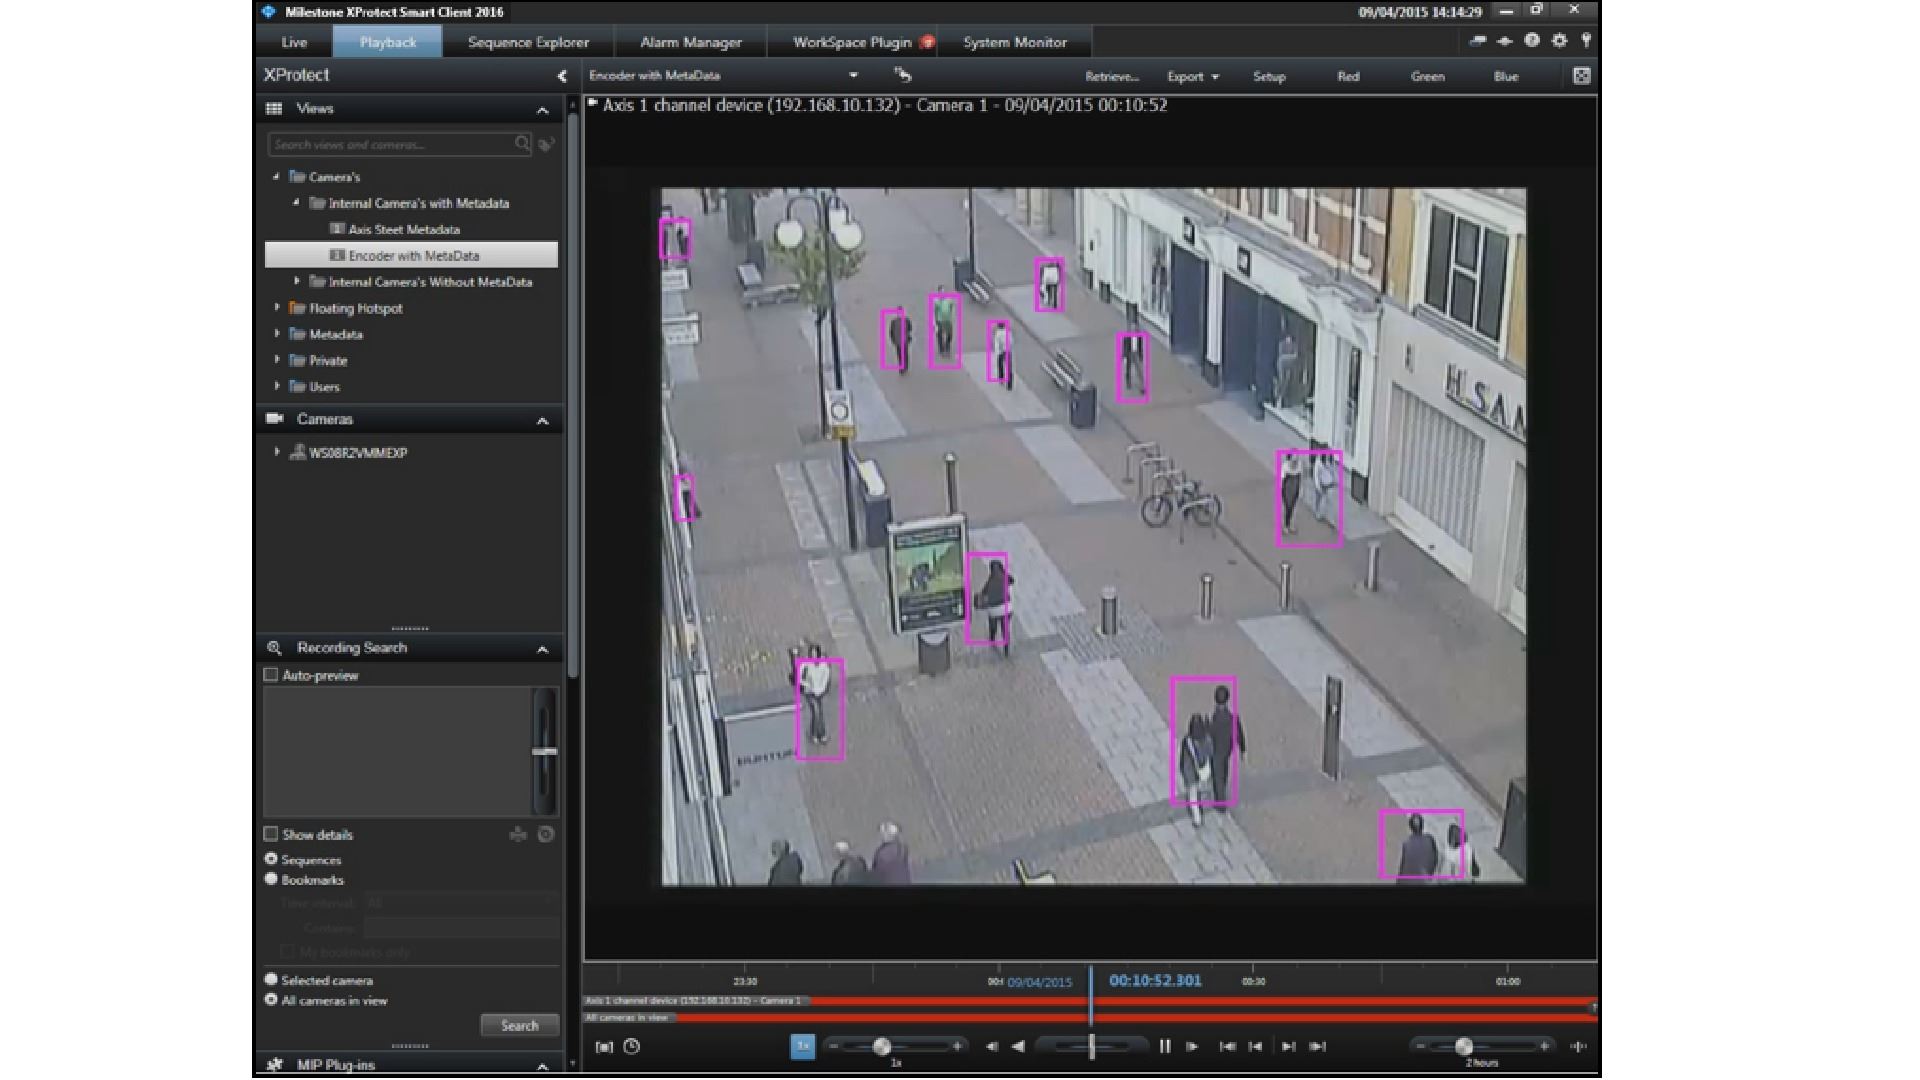Toggle full screen mode icon
The image size is (1920, 1080).
[x=1504, y=41]
